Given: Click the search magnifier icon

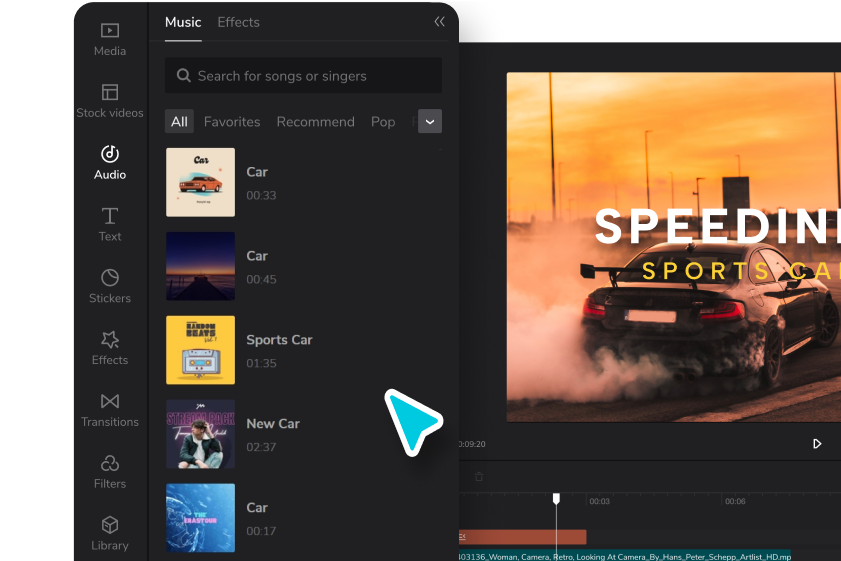Looking at the screenshot, I should tap(183, 76).
